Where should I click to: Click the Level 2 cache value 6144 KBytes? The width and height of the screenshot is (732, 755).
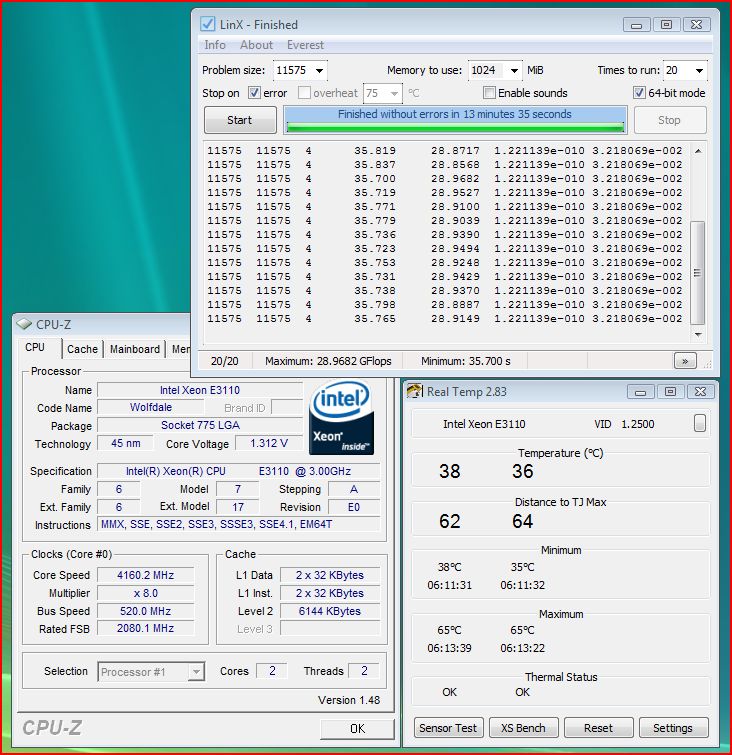point(330,611)
